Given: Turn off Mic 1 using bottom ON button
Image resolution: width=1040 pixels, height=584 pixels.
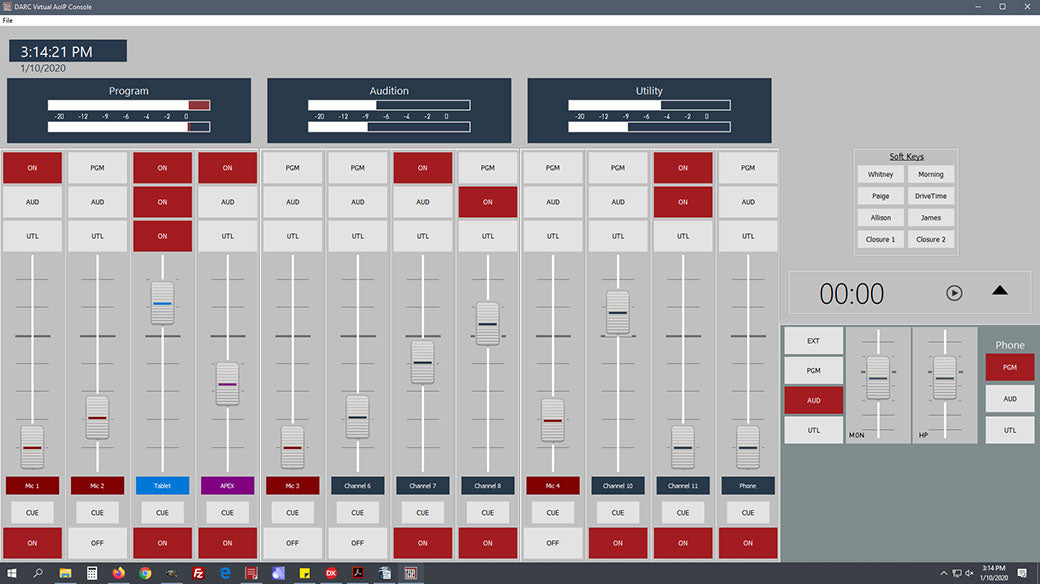Looking at the screenshot, I should coord(32,543).
